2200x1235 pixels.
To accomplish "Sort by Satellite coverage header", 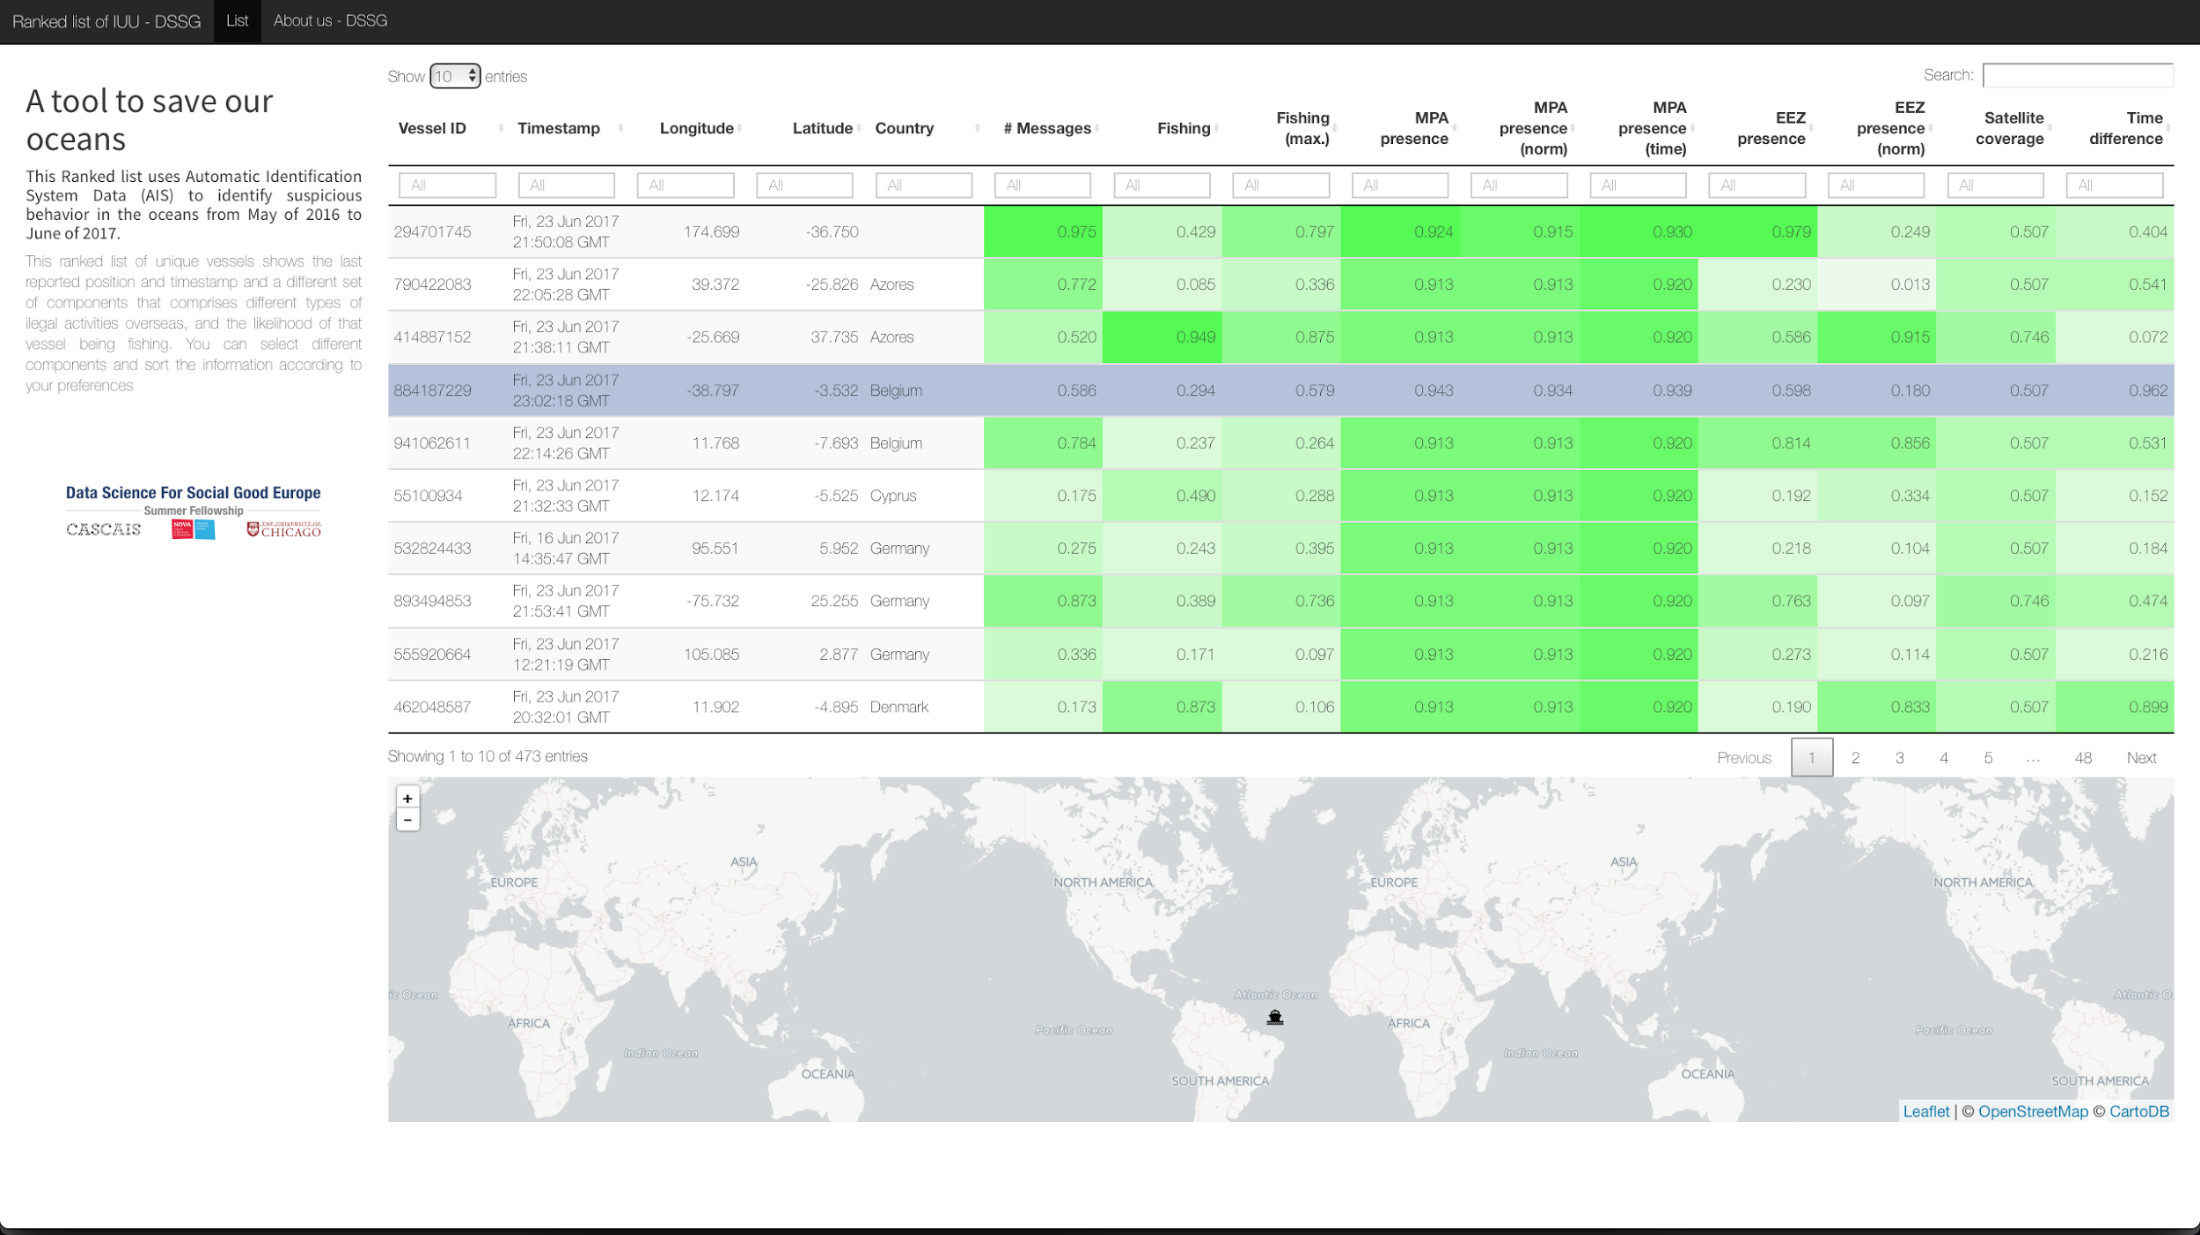I will coord(1996,128).
